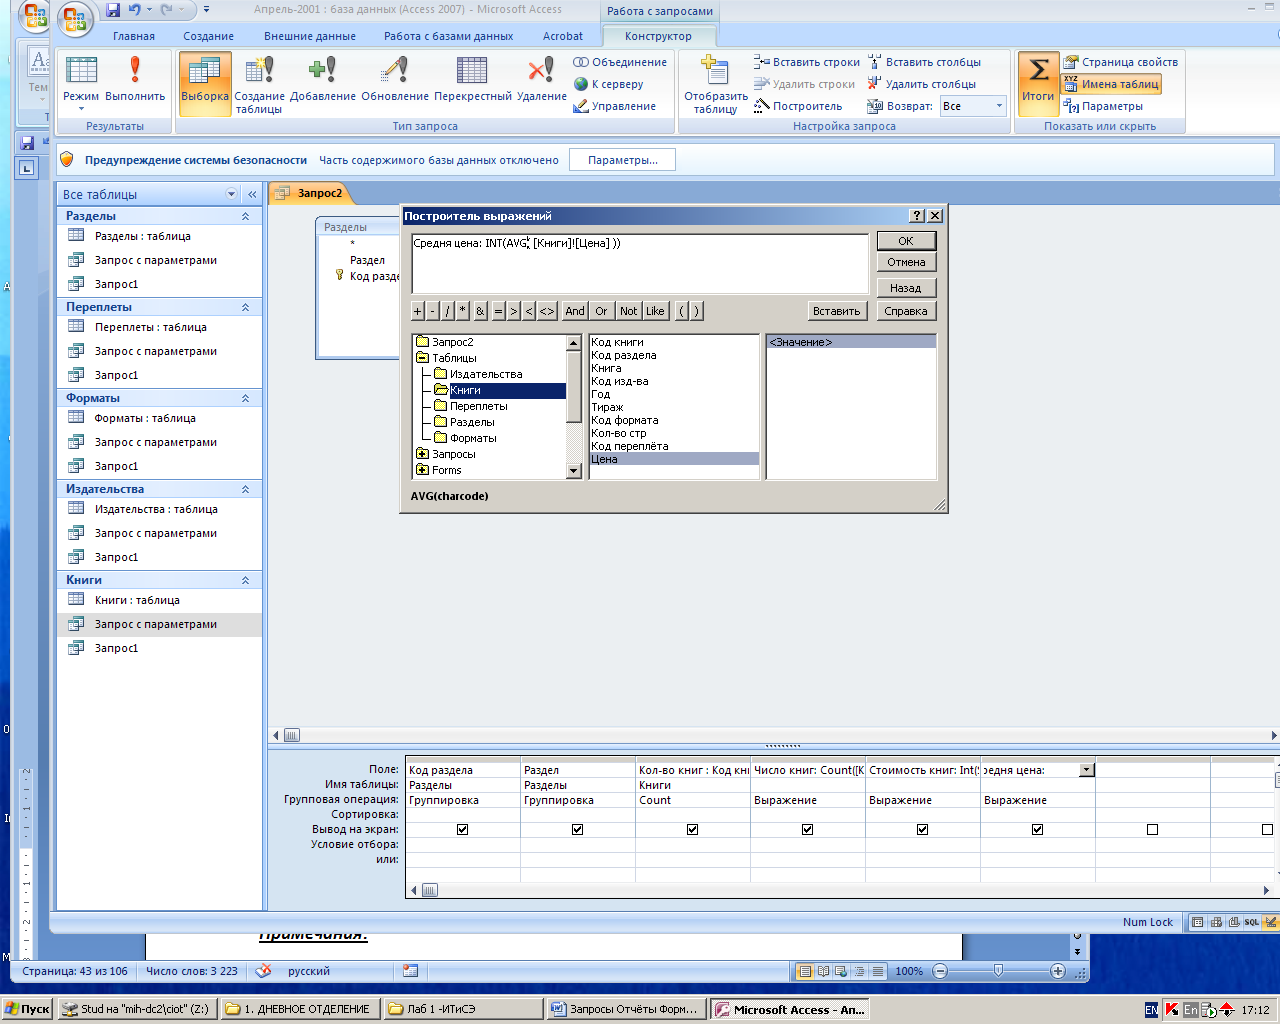Screen dimensions: 1280x1024
Task: Collapse the Форматы group
Action: 245,398
